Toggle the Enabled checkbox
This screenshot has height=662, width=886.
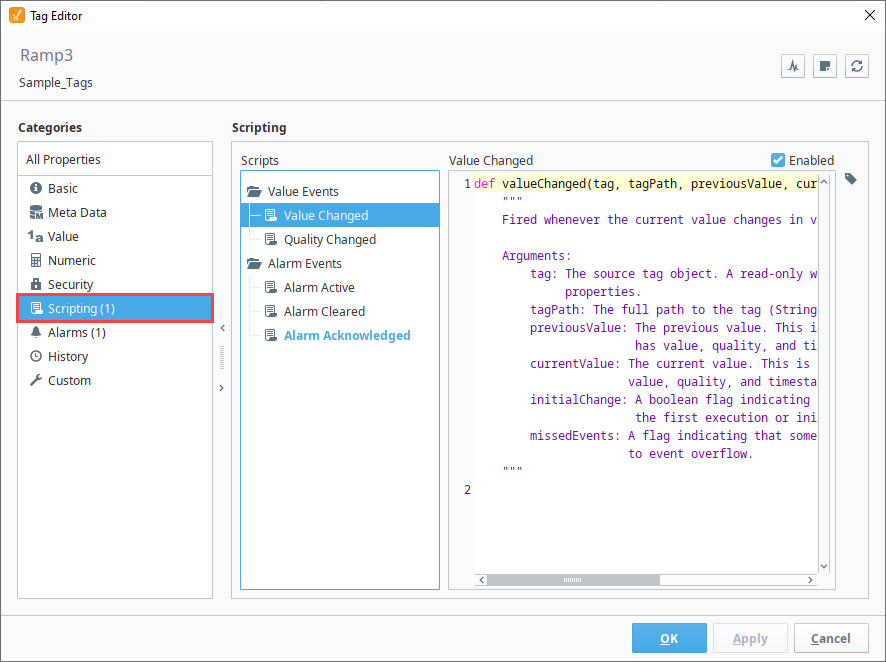pyautogui.click(x=778, y=160)
